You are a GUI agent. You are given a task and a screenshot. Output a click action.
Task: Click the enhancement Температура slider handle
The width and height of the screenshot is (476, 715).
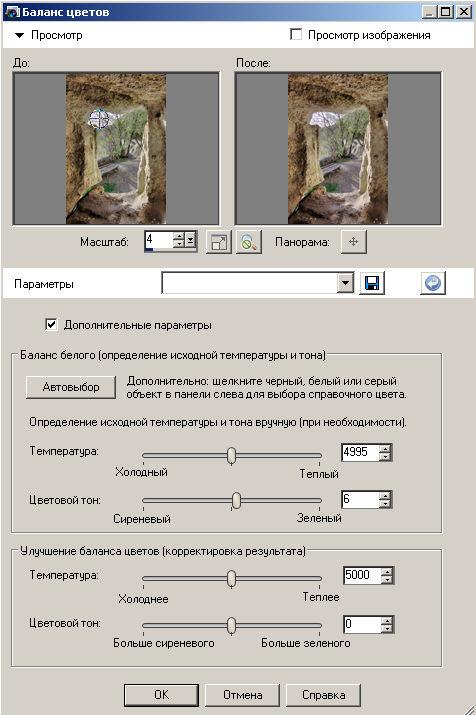(232, 578)
